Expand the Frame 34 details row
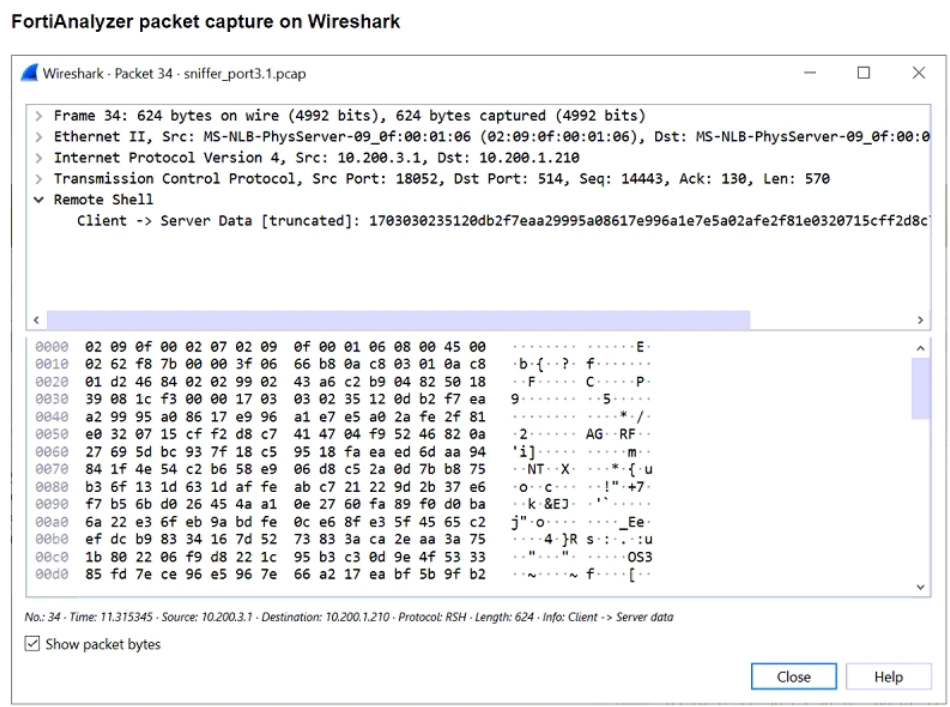The image size is (950, 707). coord(38,116)
